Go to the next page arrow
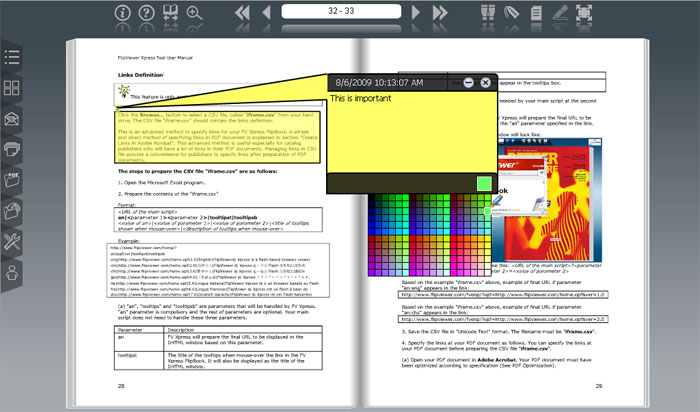This screenshot has height=412, width=700. tap(418, 13)
